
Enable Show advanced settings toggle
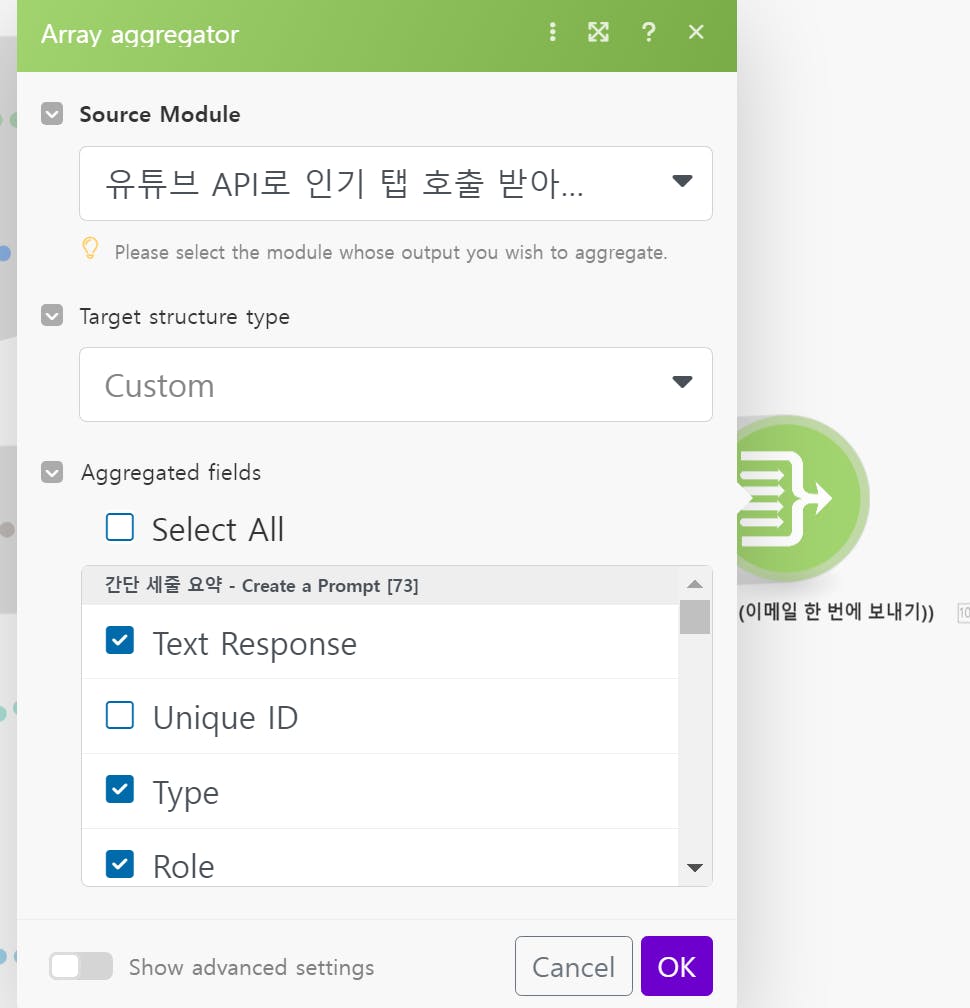[81, 966]
